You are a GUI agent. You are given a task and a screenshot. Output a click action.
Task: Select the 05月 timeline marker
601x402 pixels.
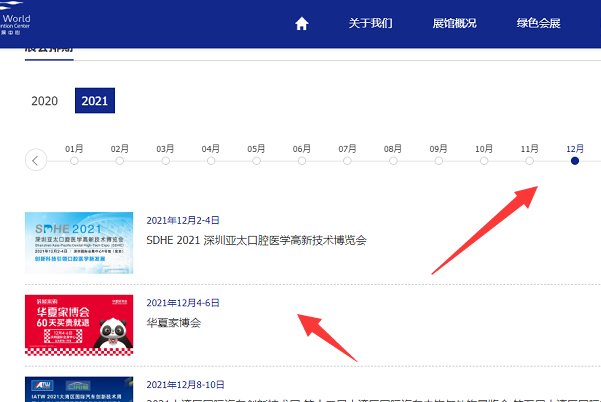(256, 161)
